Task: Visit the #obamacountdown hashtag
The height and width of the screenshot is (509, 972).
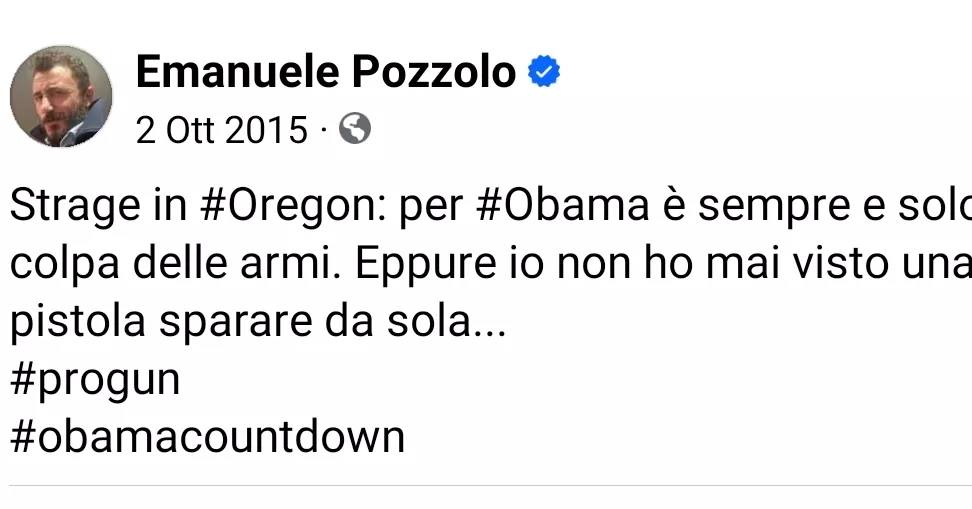Action: 207,438
